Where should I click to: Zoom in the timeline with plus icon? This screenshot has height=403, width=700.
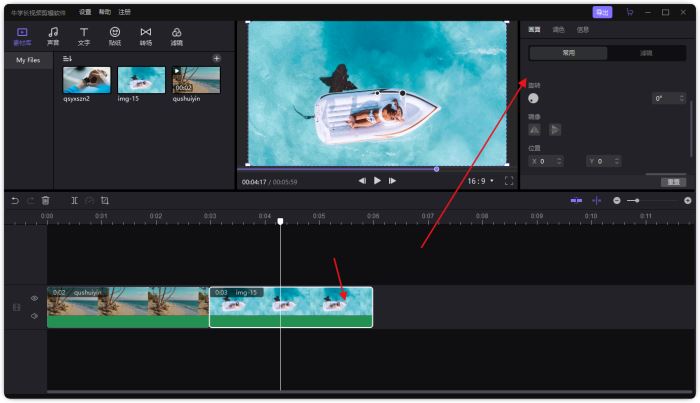(688, 201)
